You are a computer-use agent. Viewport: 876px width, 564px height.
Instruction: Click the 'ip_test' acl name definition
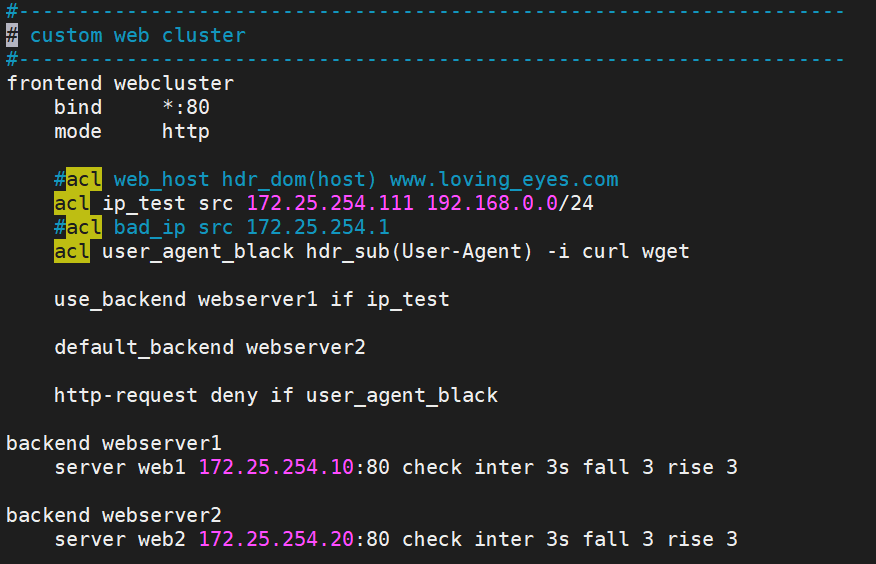(144, 204)
